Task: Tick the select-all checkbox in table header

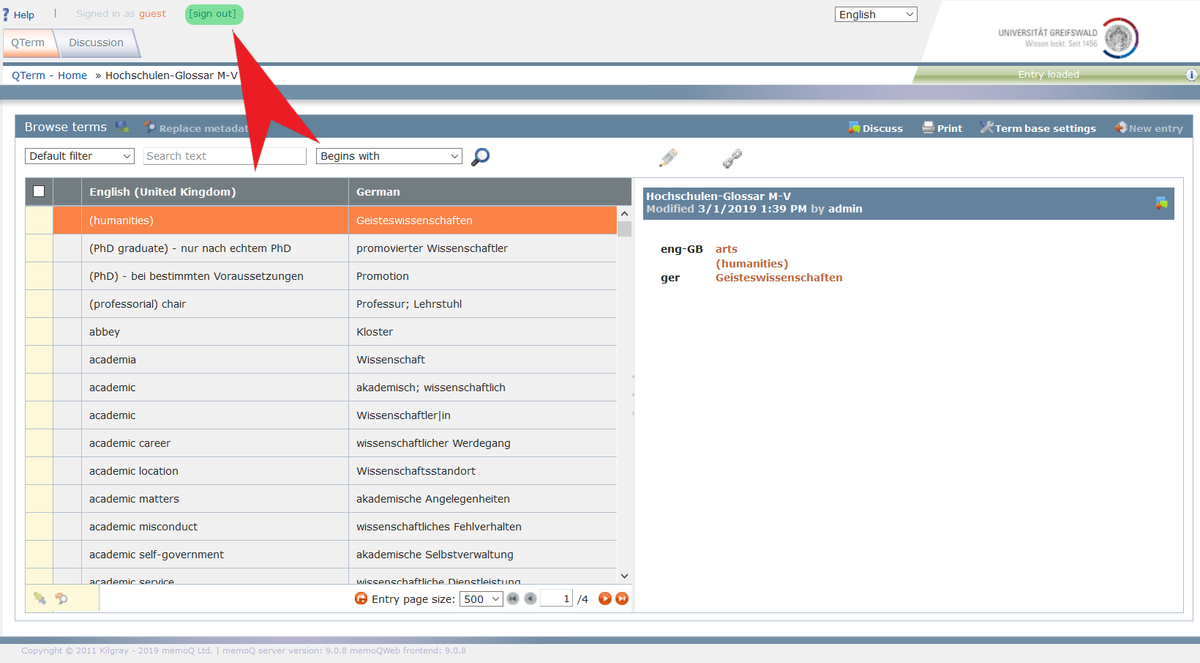Action: click(x=39, y=192)
